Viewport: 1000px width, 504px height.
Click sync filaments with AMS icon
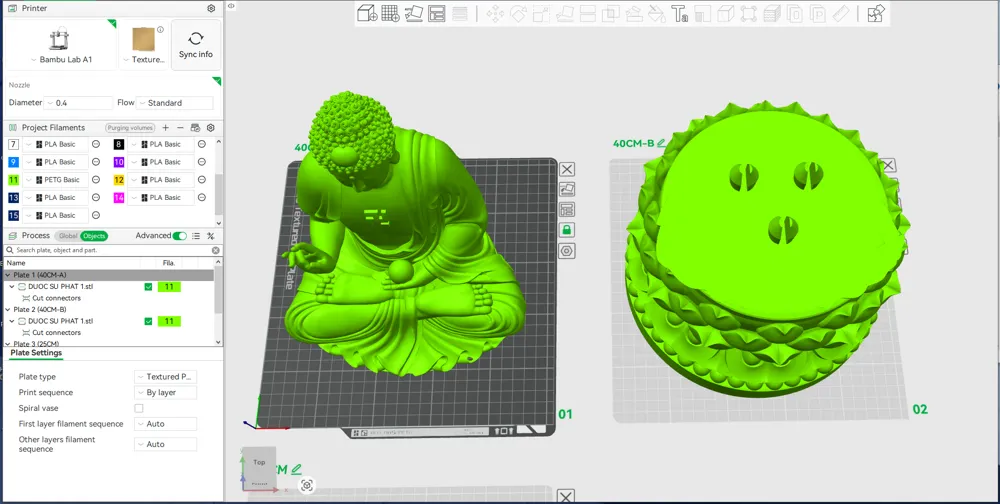pyautogui.click(x=196, y=128)
